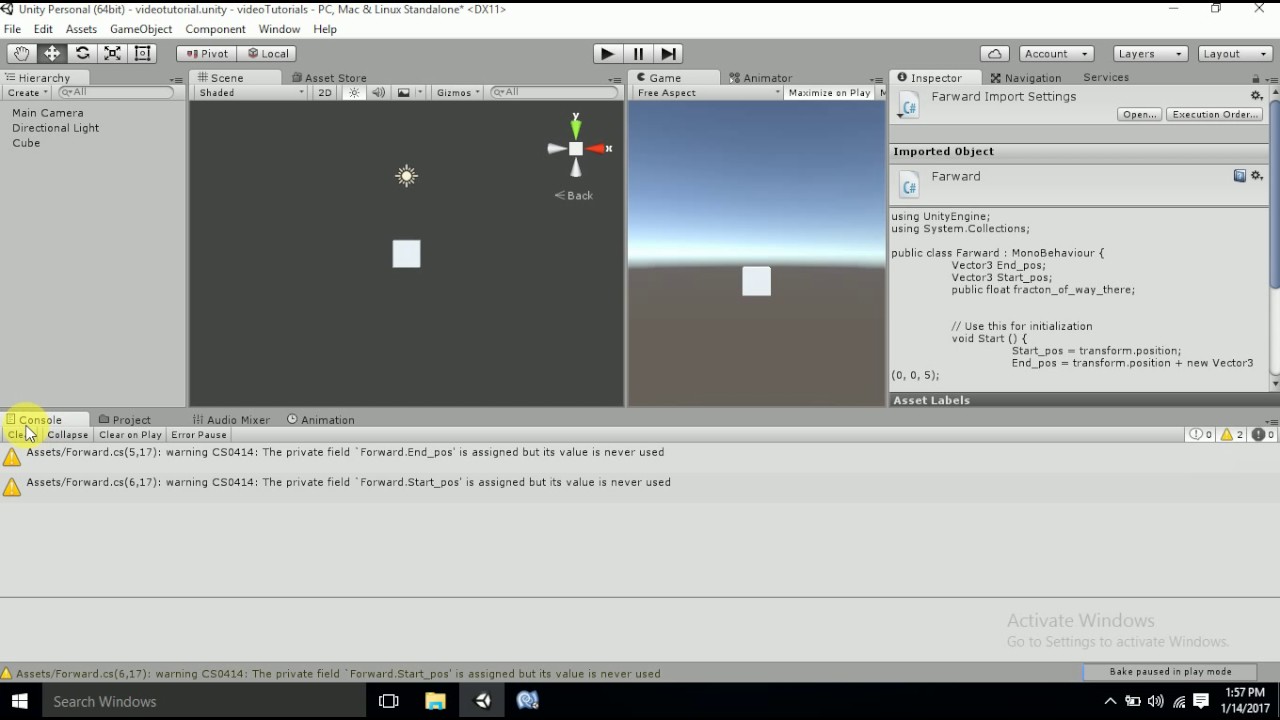The width and height of the screenshot is (1280, 720).
Task: Select Cube in Hierarchy
Action: click(x=26, y=143)
